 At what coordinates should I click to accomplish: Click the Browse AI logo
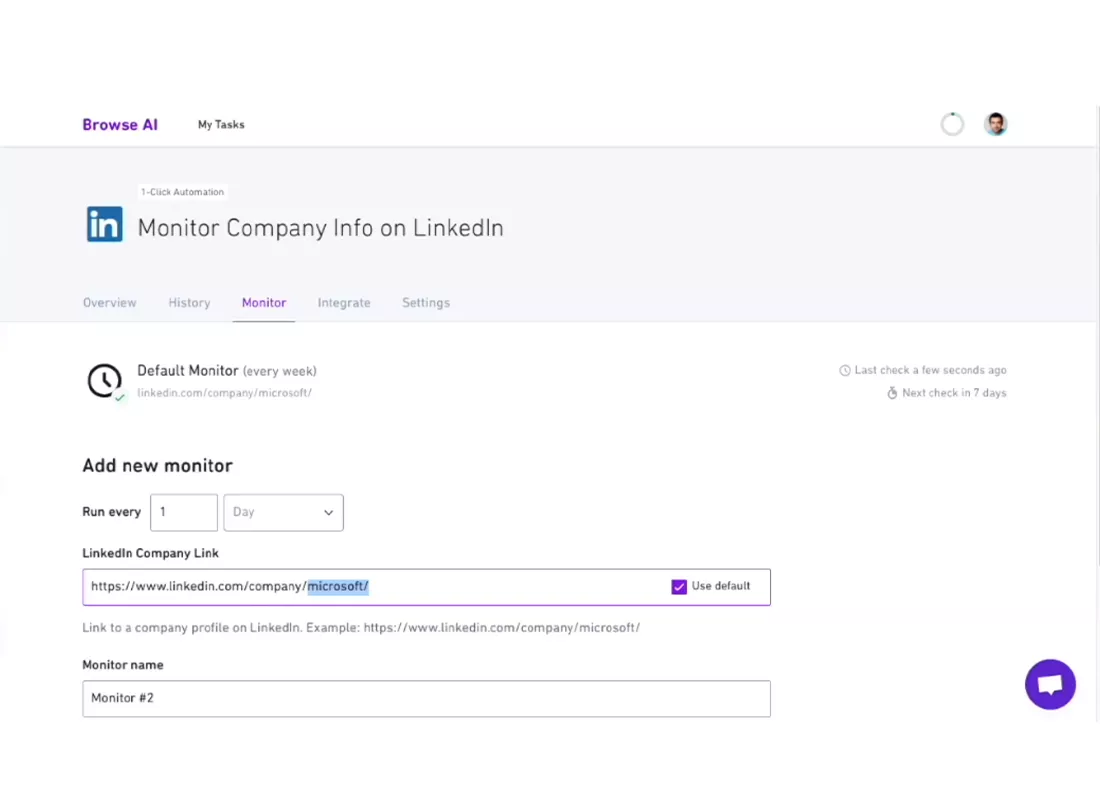[x=120, y=125]
